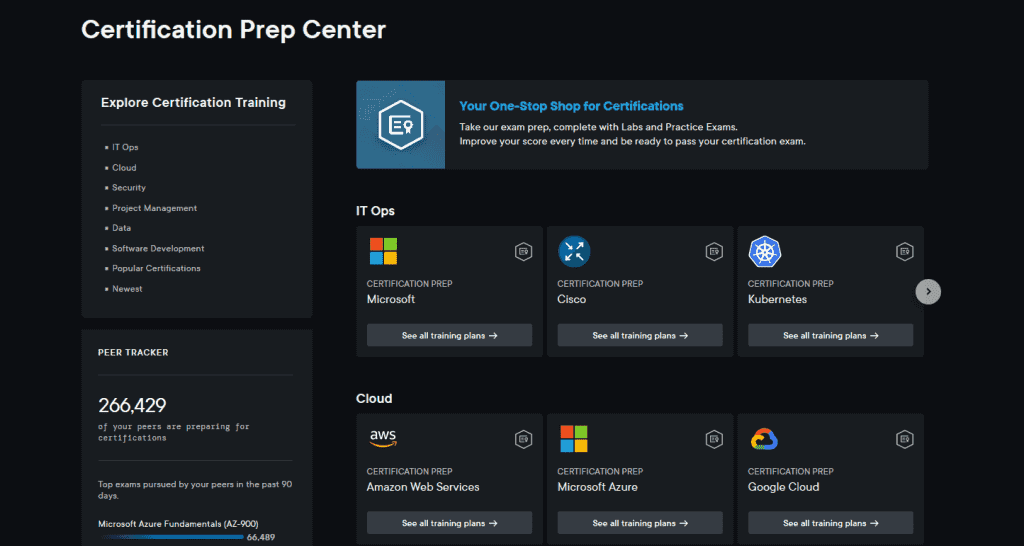Click the PEER TRACKER heading

[133, 353]
